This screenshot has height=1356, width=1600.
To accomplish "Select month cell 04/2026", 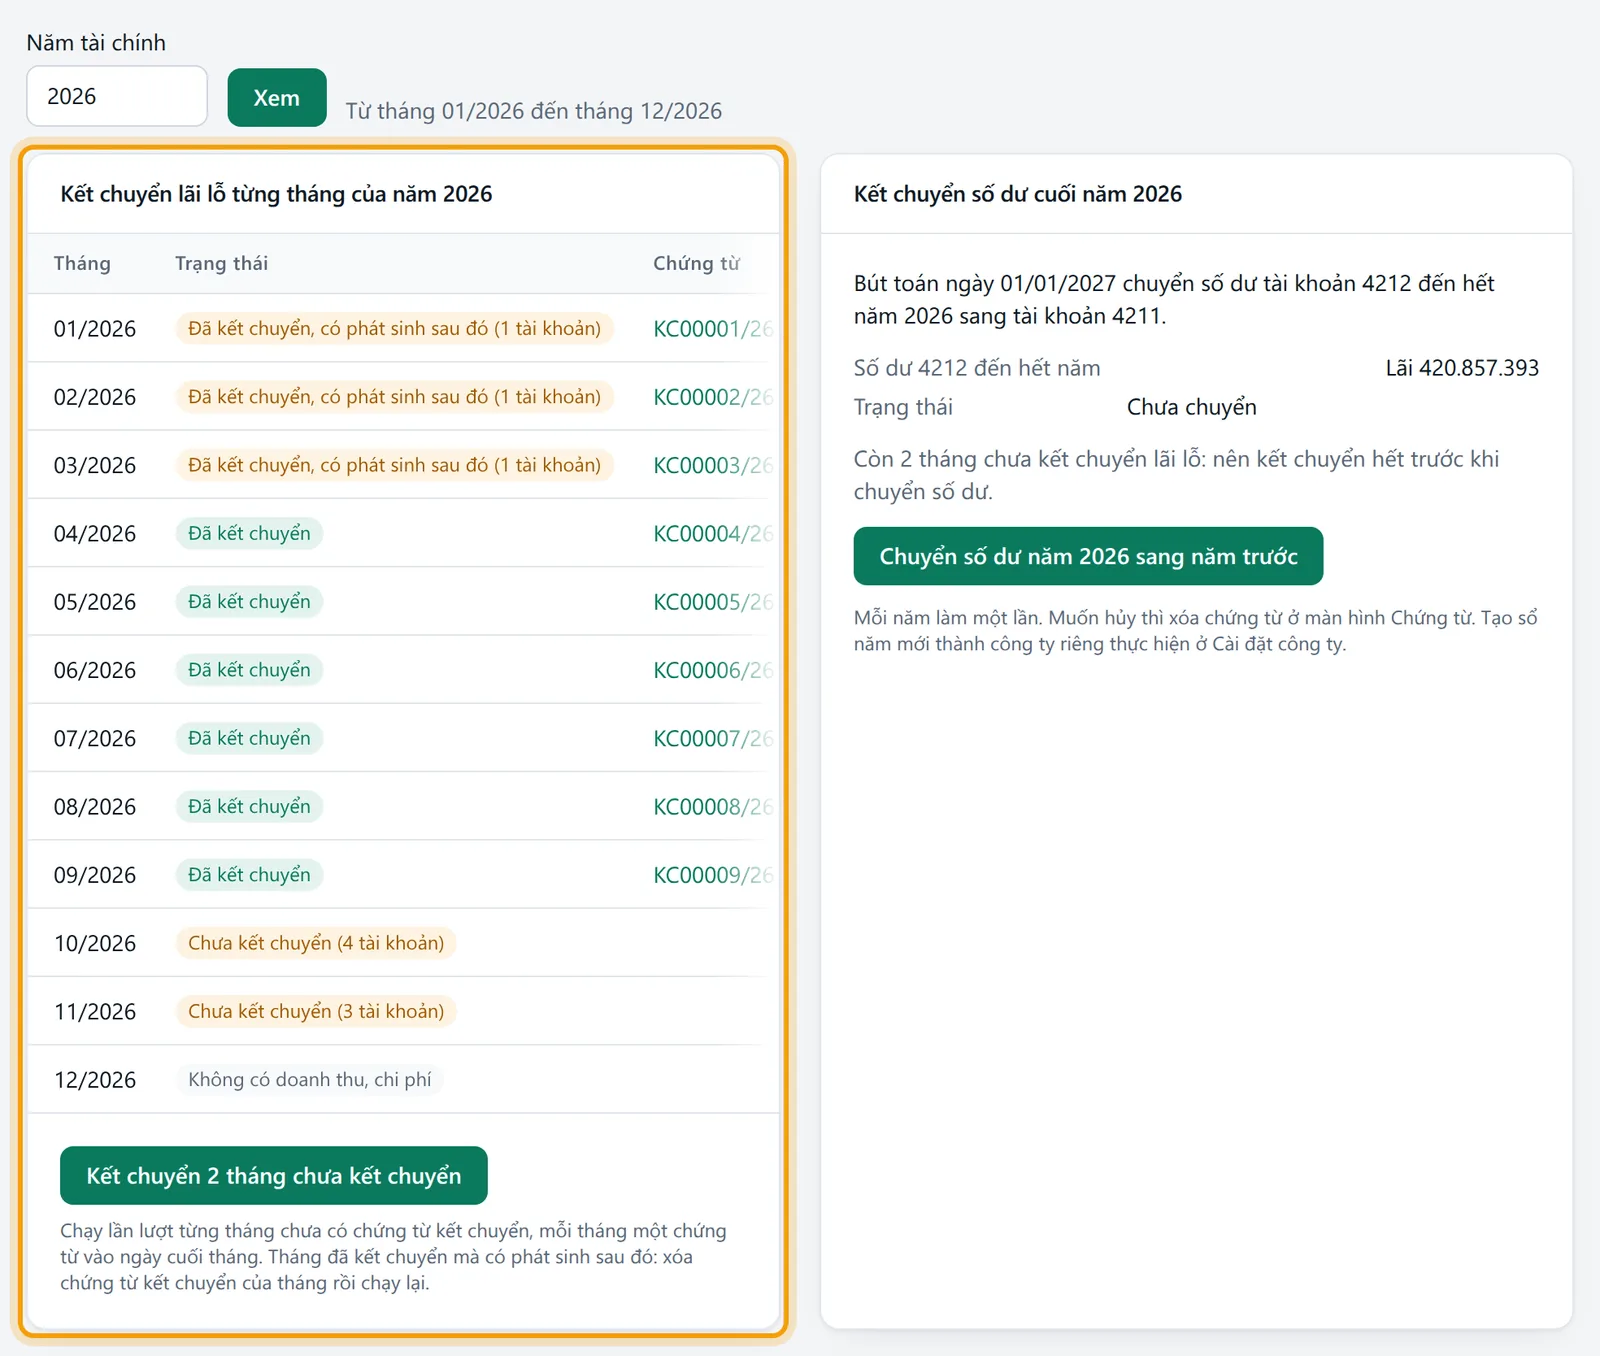I will (95, 534).
